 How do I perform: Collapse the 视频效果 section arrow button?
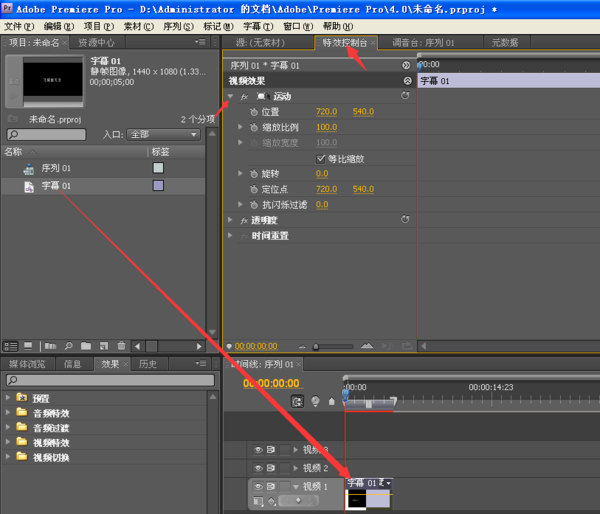(408, 81)
